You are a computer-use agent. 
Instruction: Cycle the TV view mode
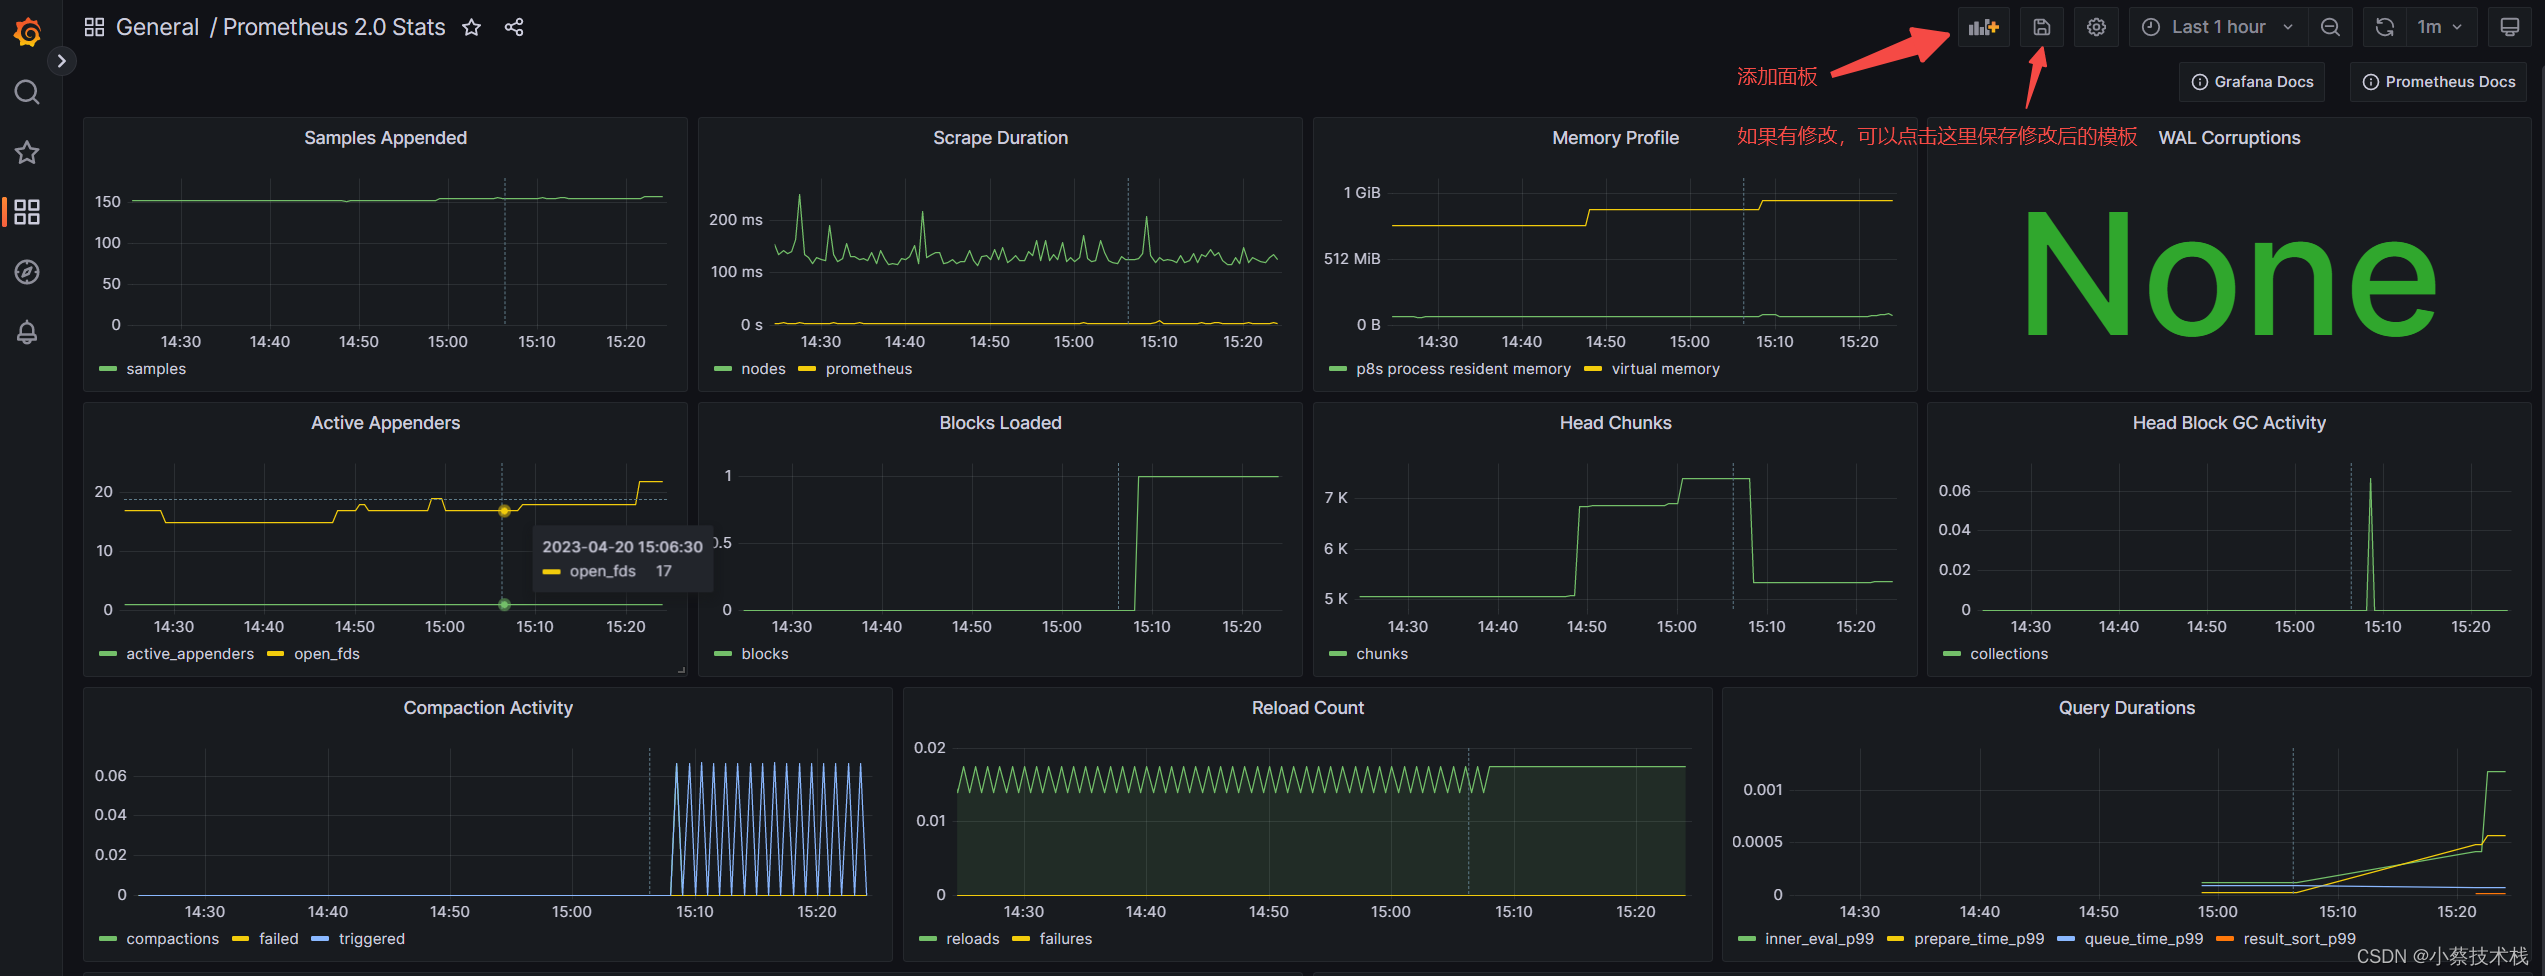coord(2509,27)
